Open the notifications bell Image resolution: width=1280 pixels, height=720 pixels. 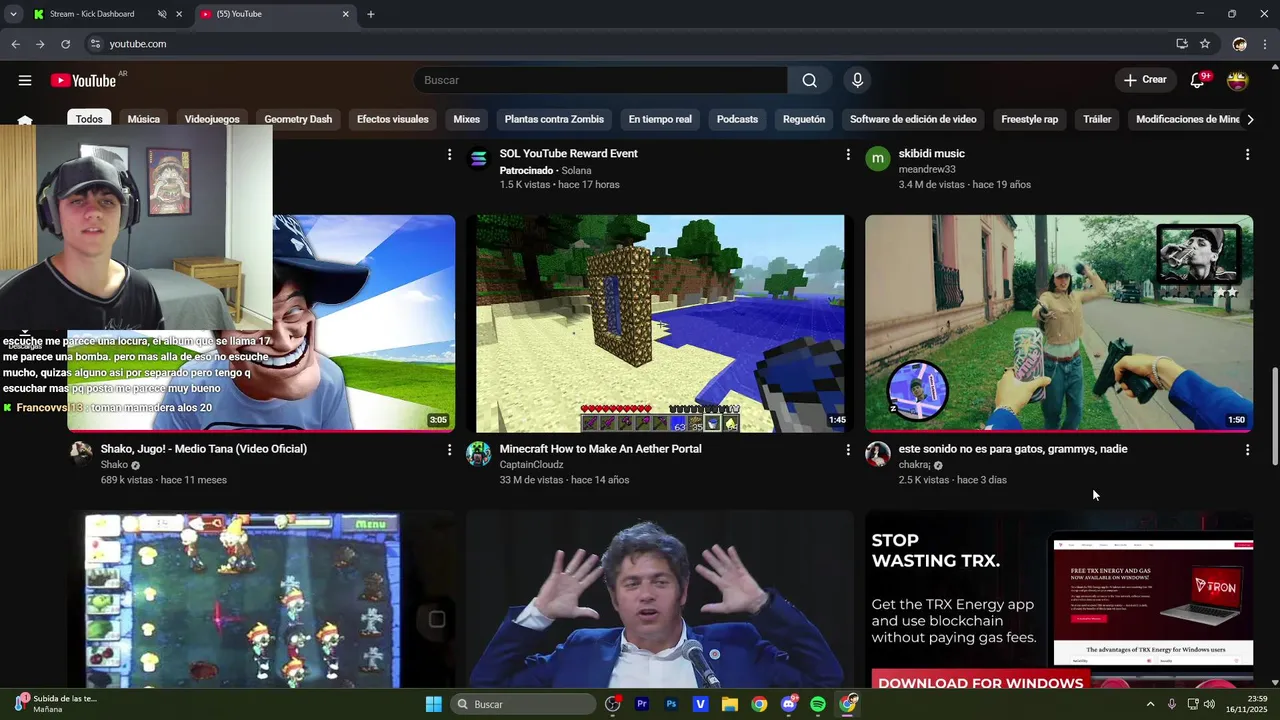tap(1198, 80)
